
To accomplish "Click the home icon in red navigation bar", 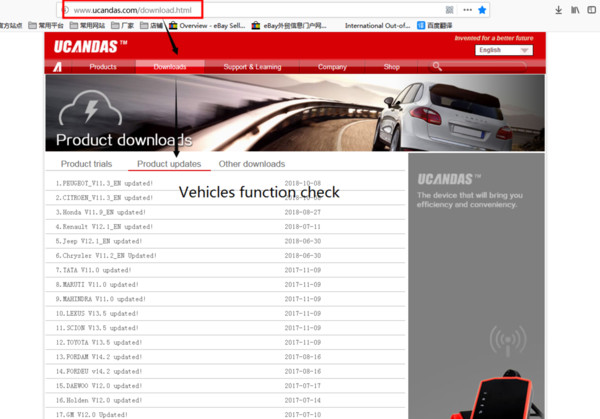I will [x=57, y=67].
